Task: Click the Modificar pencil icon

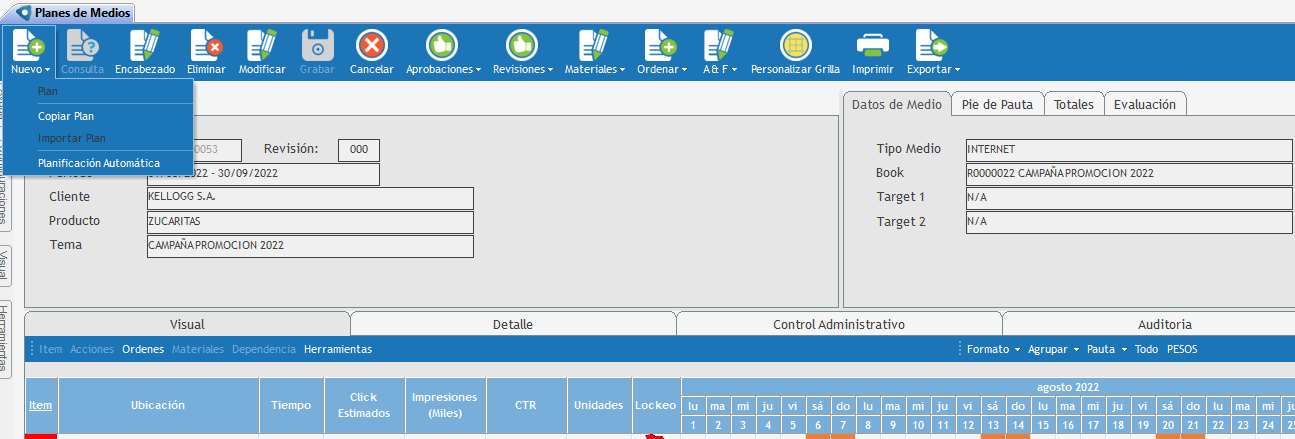Action: pyautogui.click(x=261, y=46)
